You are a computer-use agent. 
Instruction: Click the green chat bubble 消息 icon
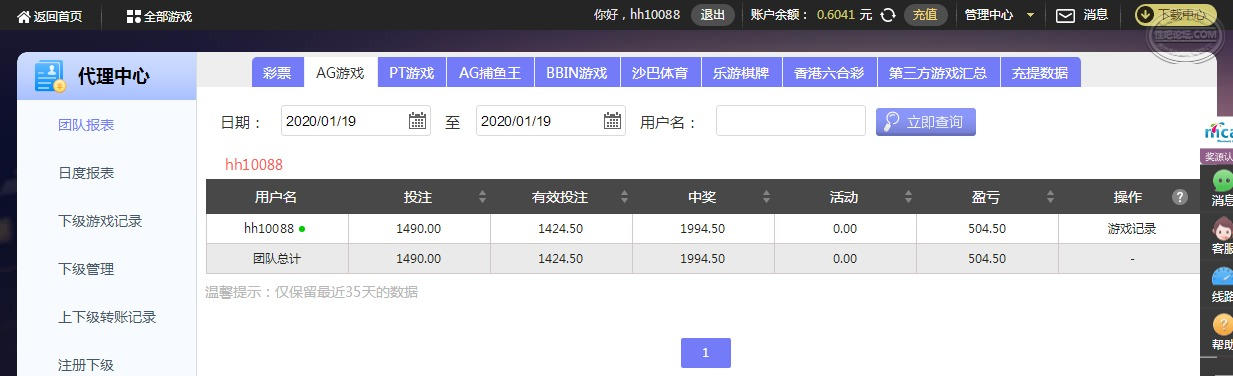[1222, 181]
